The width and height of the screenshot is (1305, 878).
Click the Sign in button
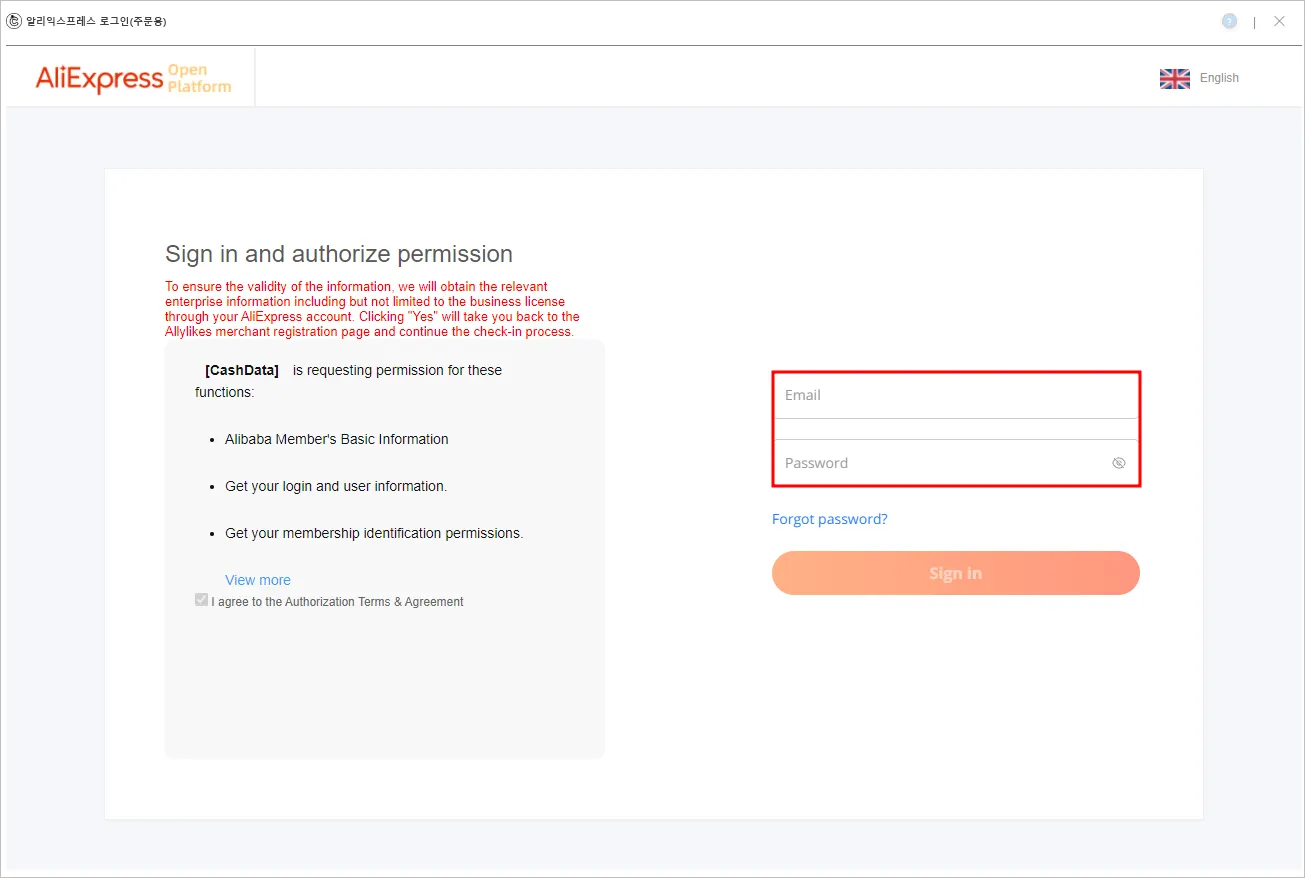click(x=956, y=573)
